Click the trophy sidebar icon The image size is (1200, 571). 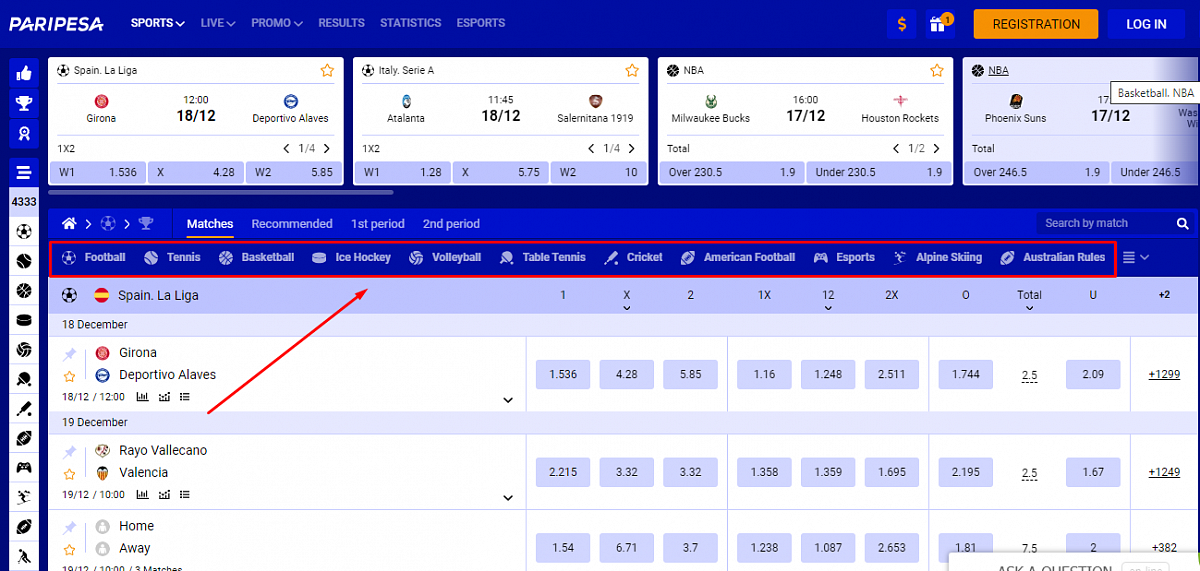pyautogui.click(x=24, y=103)
